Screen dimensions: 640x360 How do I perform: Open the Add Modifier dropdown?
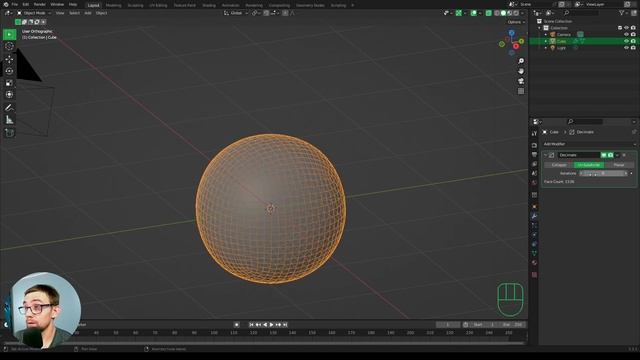pos(589,144)
